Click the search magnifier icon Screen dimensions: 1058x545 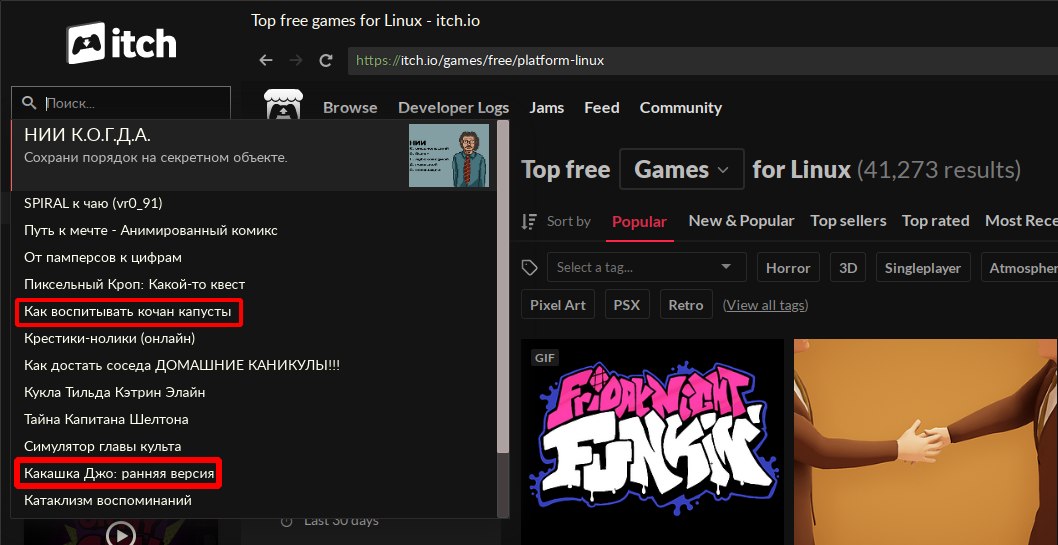pos(29,103)
